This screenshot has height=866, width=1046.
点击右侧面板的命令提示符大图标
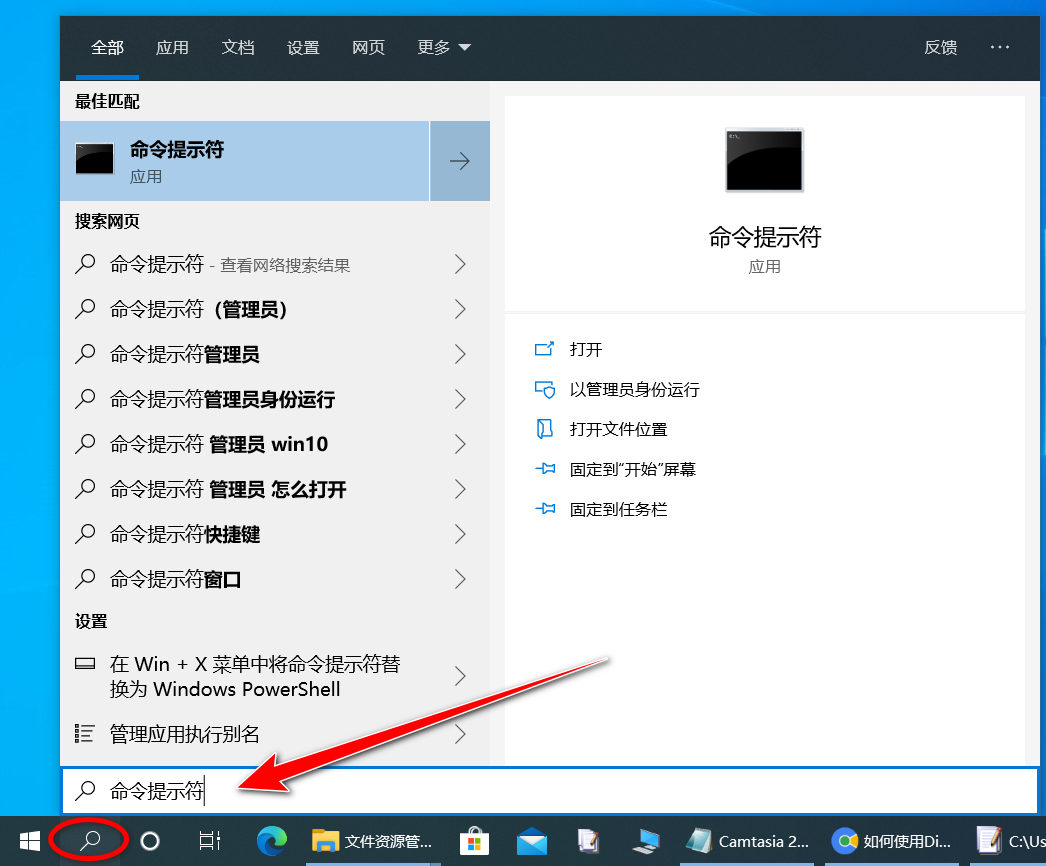[x=763, y=160]
